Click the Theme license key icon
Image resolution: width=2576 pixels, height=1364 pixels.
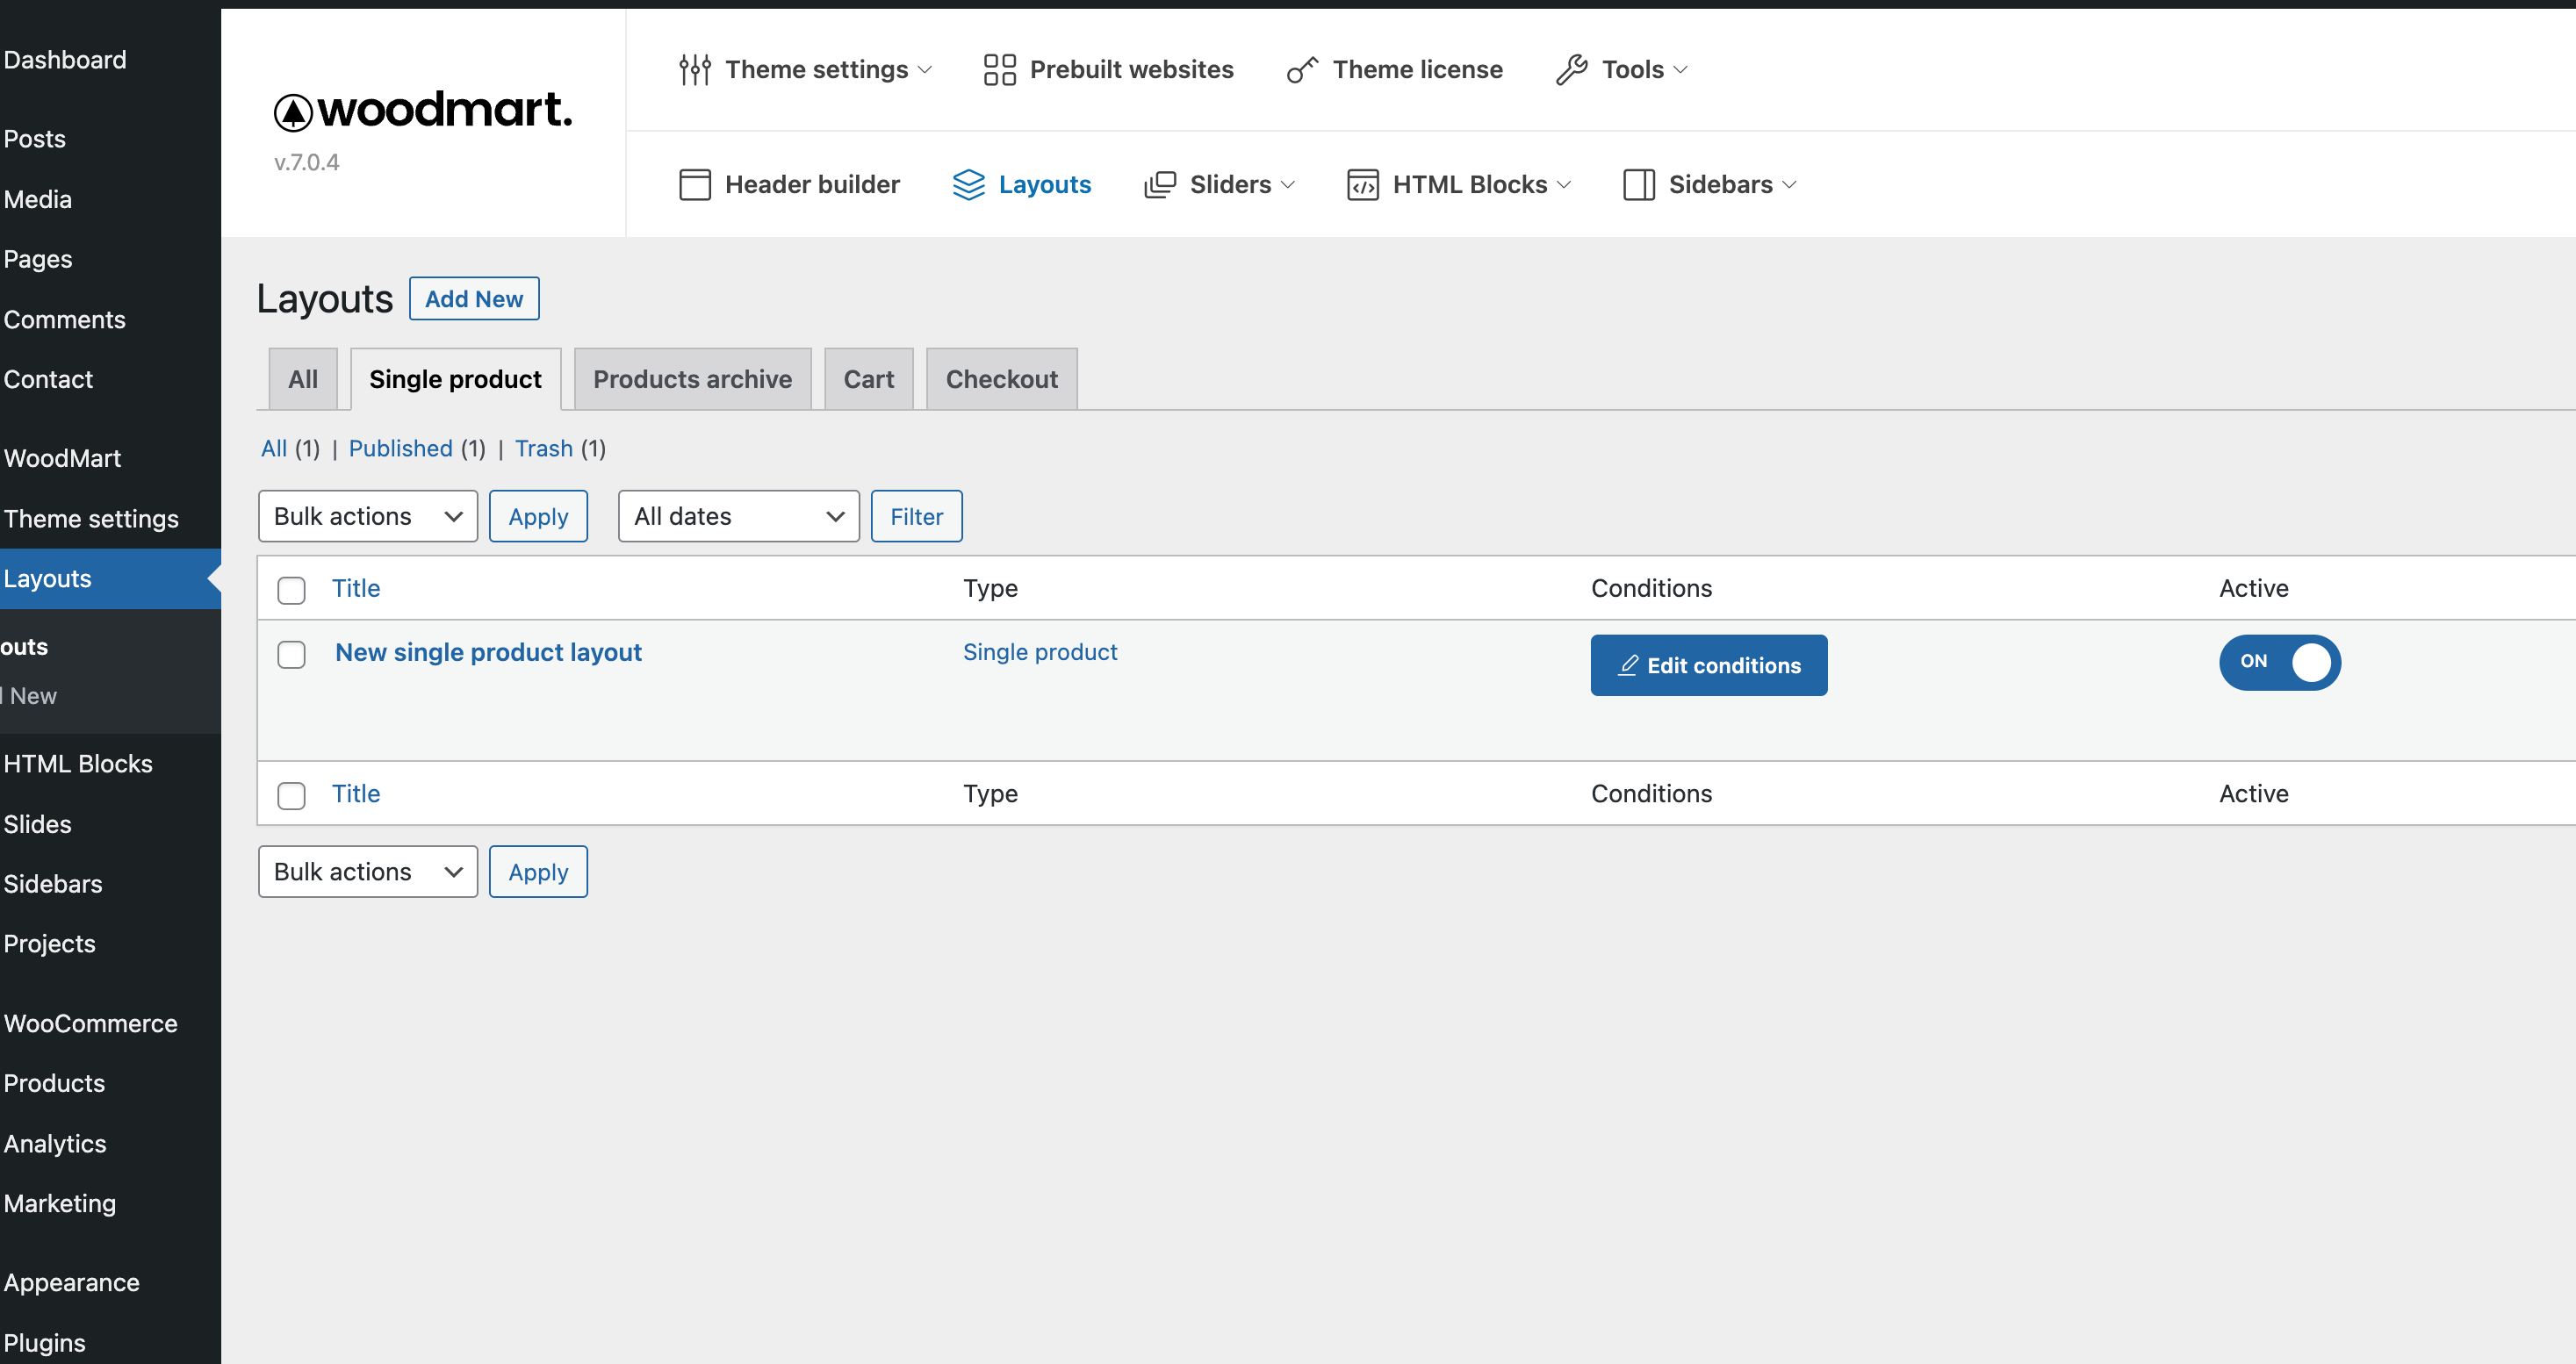(1301, 69)
